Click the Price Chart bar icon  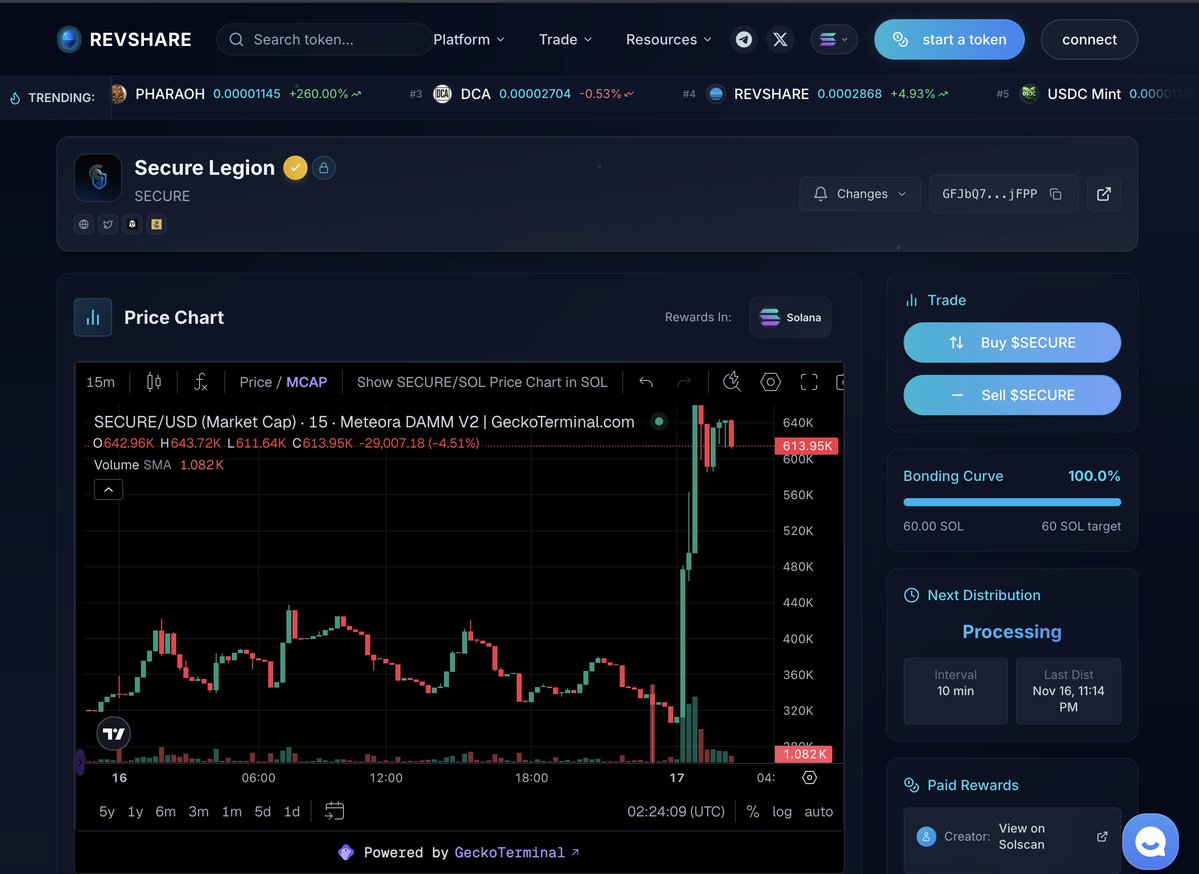coord(93,317)
